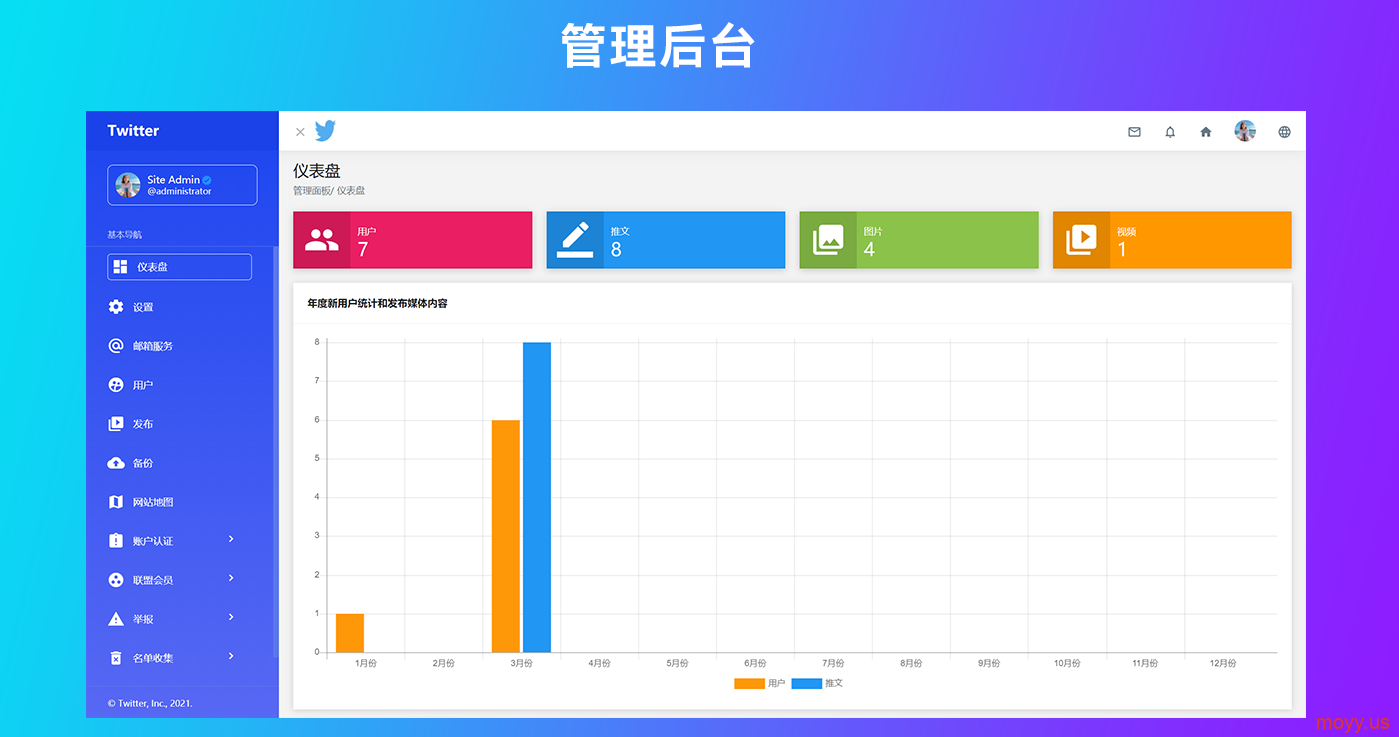1399x737 pixels.
Task: Click the @administrator username text
Action: click(180, 191)
